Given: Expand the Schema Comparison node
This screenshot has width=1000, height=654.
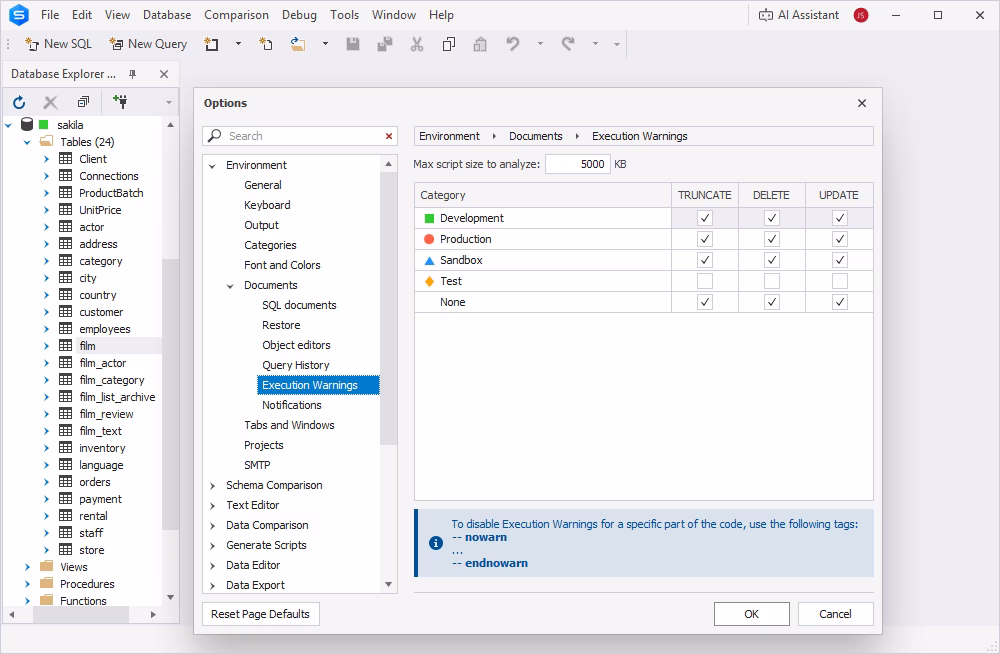Looking at the screenshot, I should coord(212,486).
